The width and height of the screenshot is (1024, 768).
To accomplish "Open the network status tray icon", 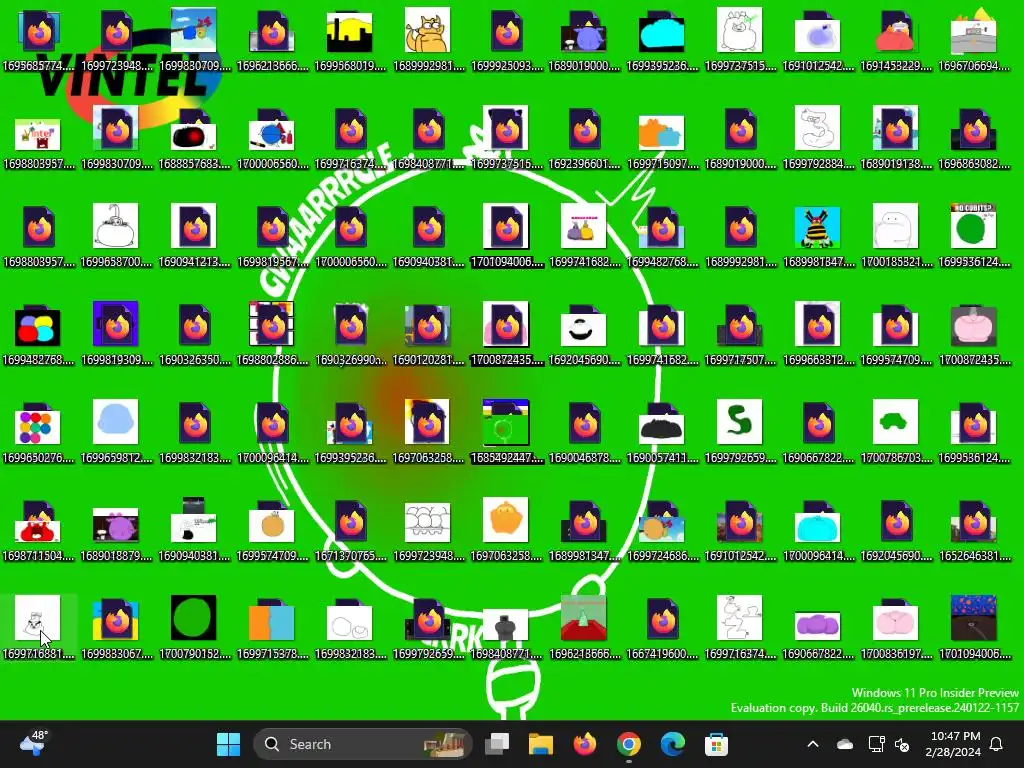I will pyautogui.click(x=876, y=744).
